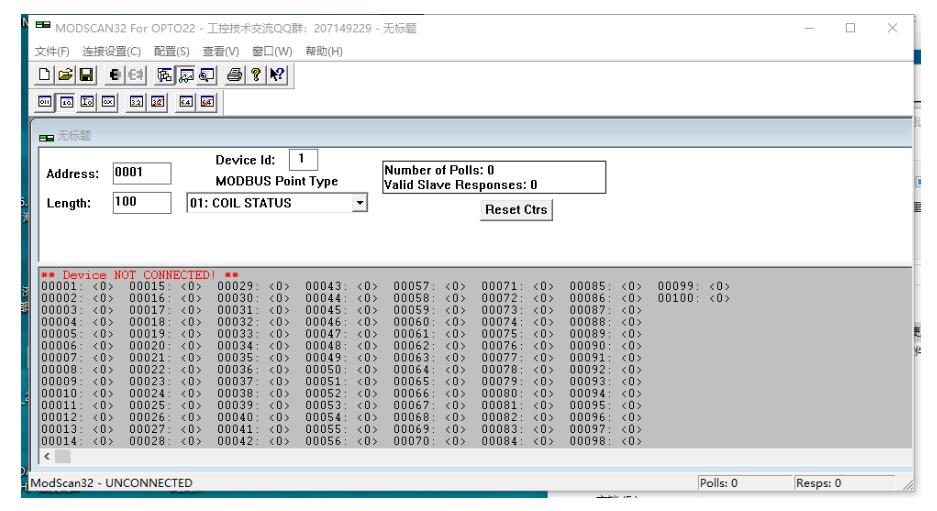
Task: Activate the context help pointer icon
Action: [x=277, y=75]
